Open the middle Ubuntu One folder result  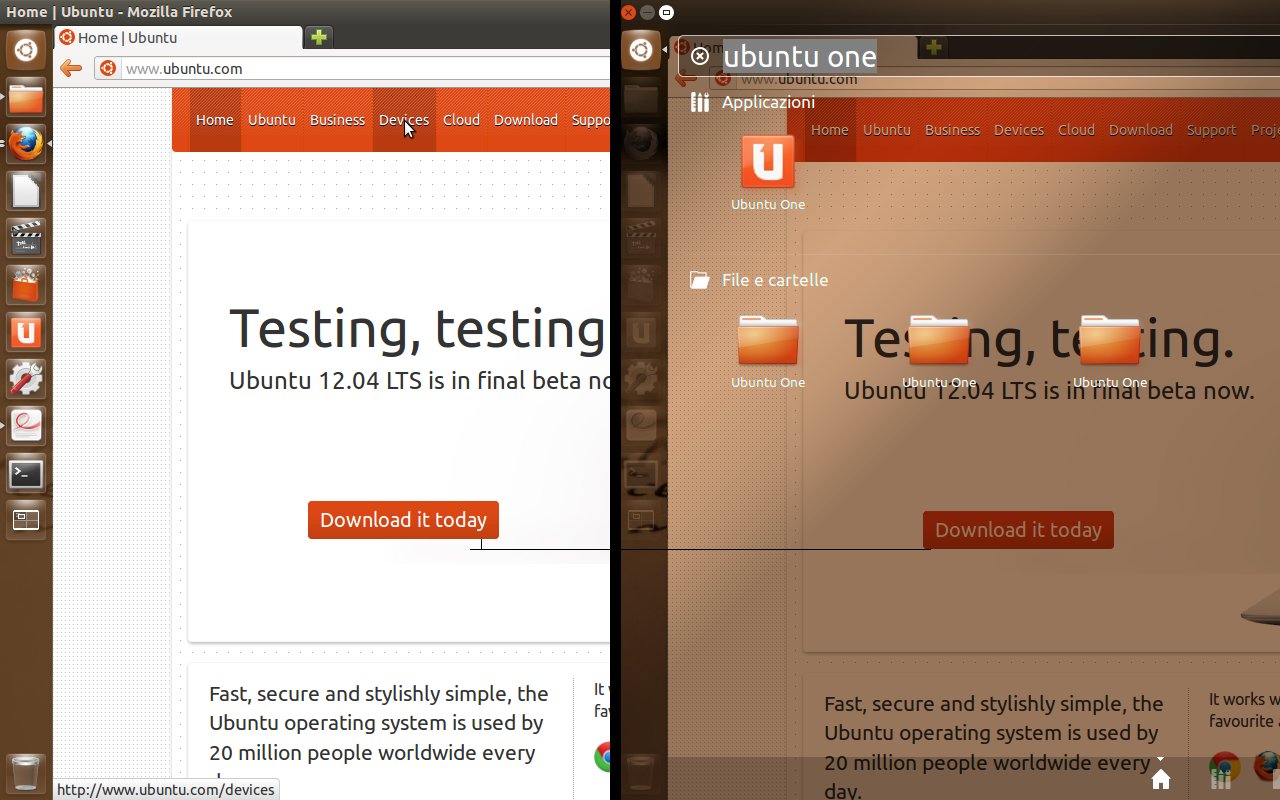point(939,351)
